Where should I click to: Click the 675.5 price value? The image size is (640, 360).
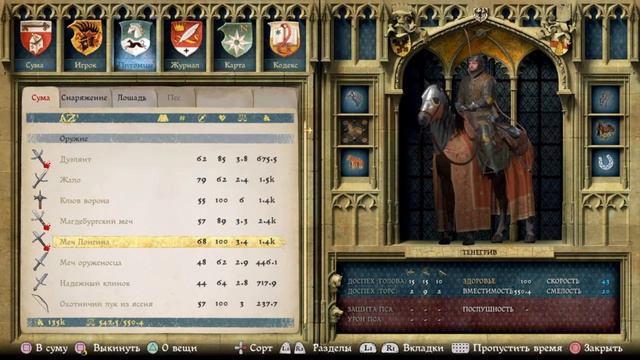click(267, 159)
